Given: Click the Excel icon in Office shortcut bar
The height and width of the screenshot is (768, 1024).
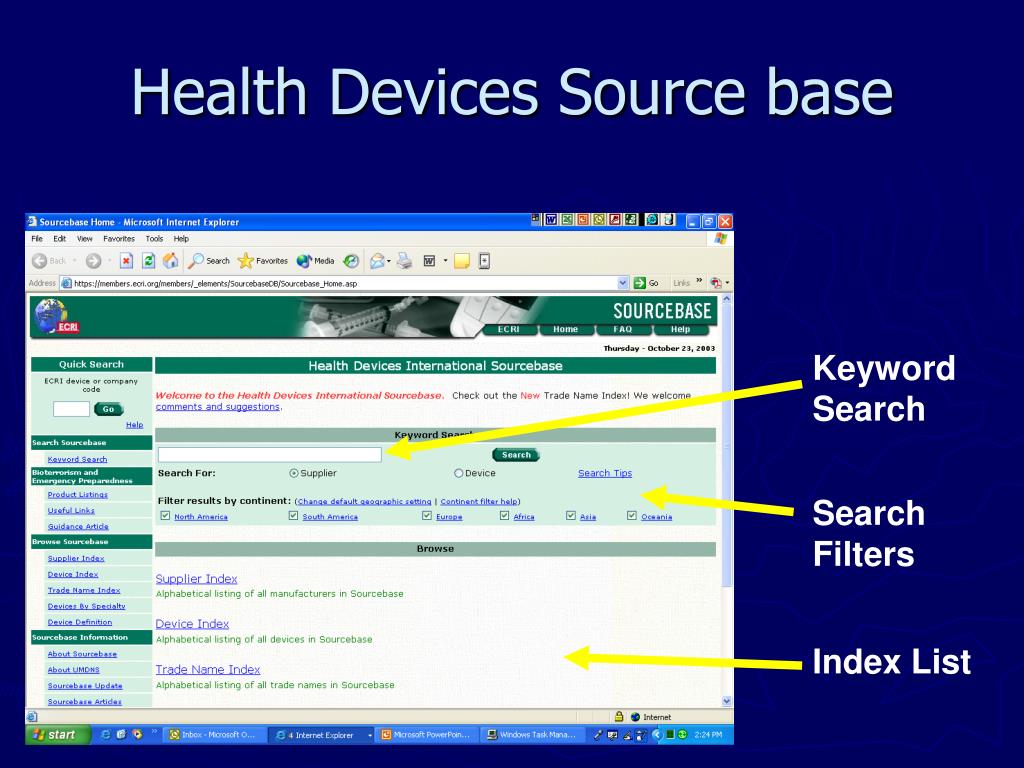Looking at the screenshot, I should pos(567,220).
